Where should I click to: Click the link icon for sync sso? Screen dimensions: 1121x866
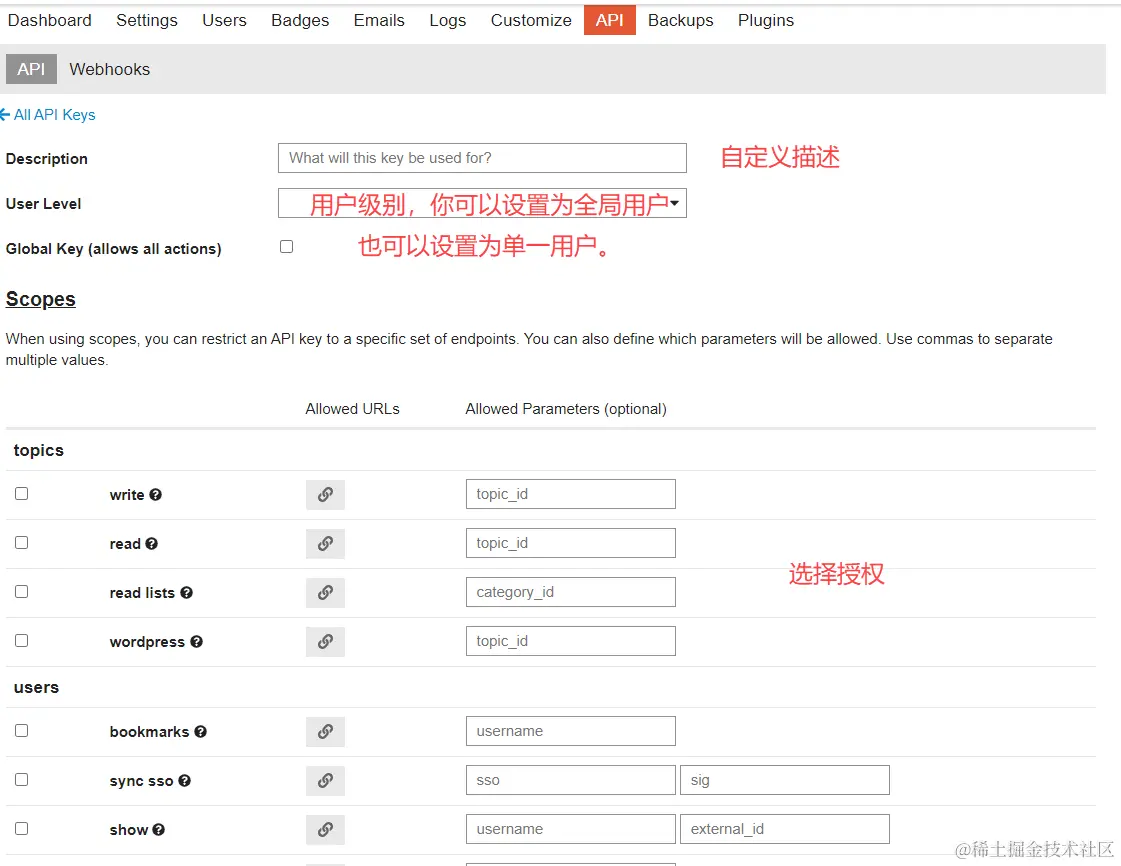(x=325, y=780)
